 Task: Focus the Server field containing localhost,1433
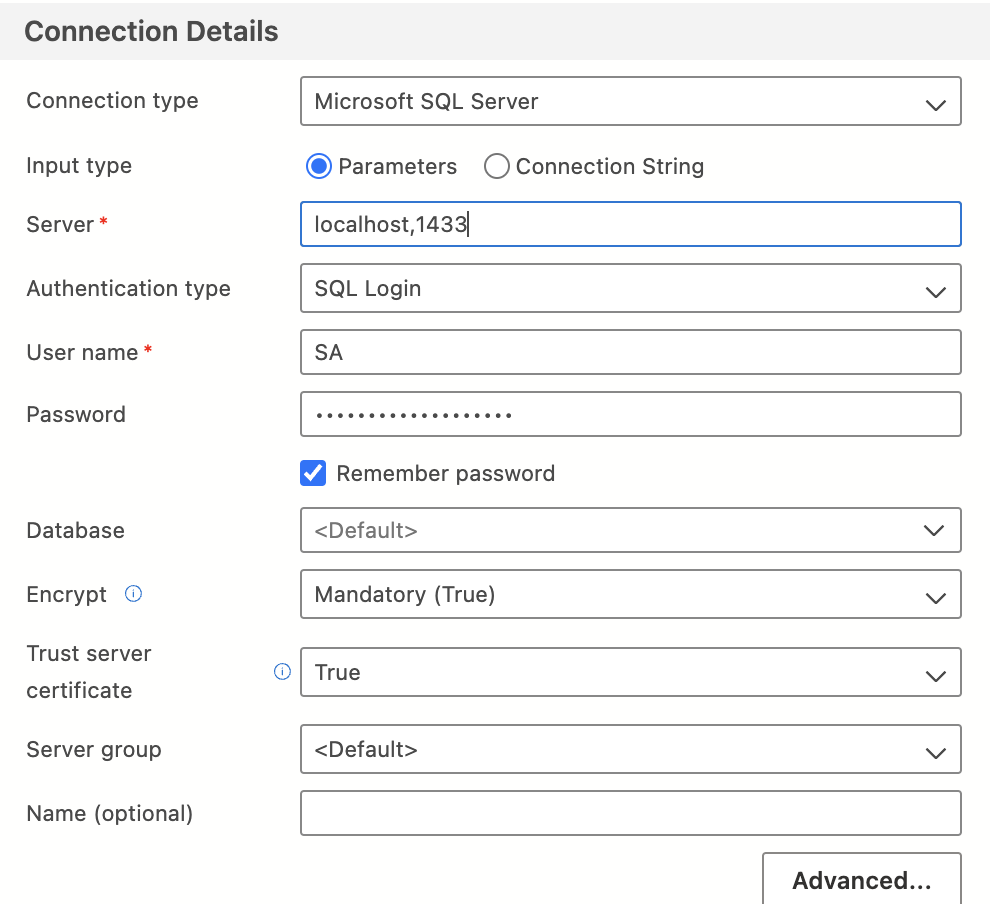coord(631,224)
